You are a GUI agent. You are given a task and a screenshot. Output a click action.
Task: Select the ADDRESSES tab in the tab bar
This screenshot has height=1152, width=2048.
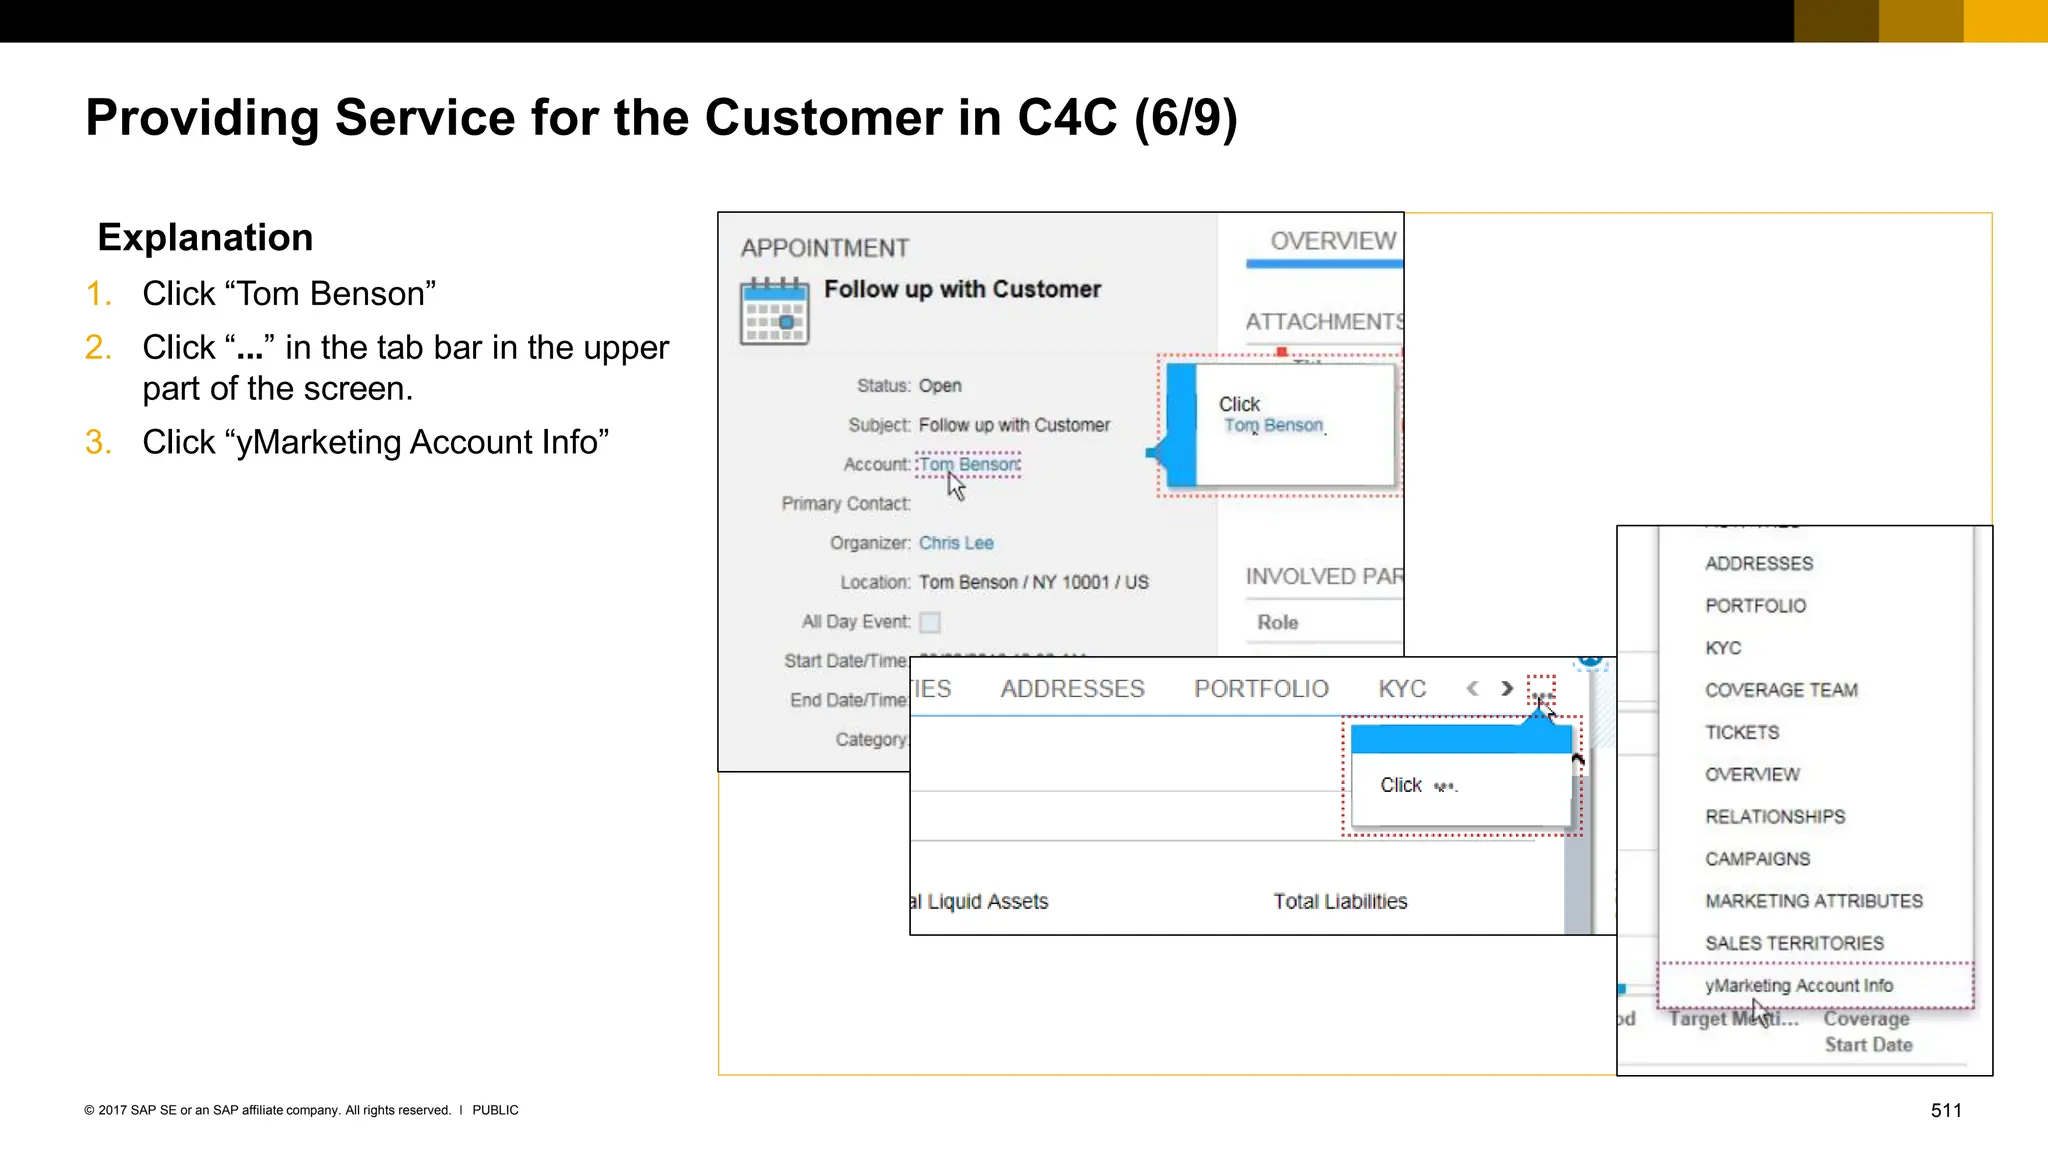(1072, 689)
